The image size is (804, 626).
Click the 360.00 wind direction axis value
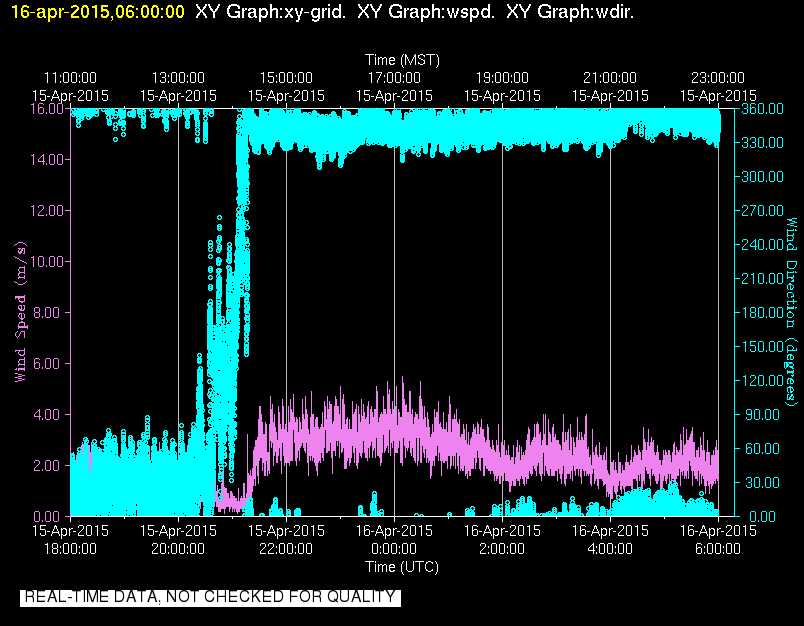[762, 109]
